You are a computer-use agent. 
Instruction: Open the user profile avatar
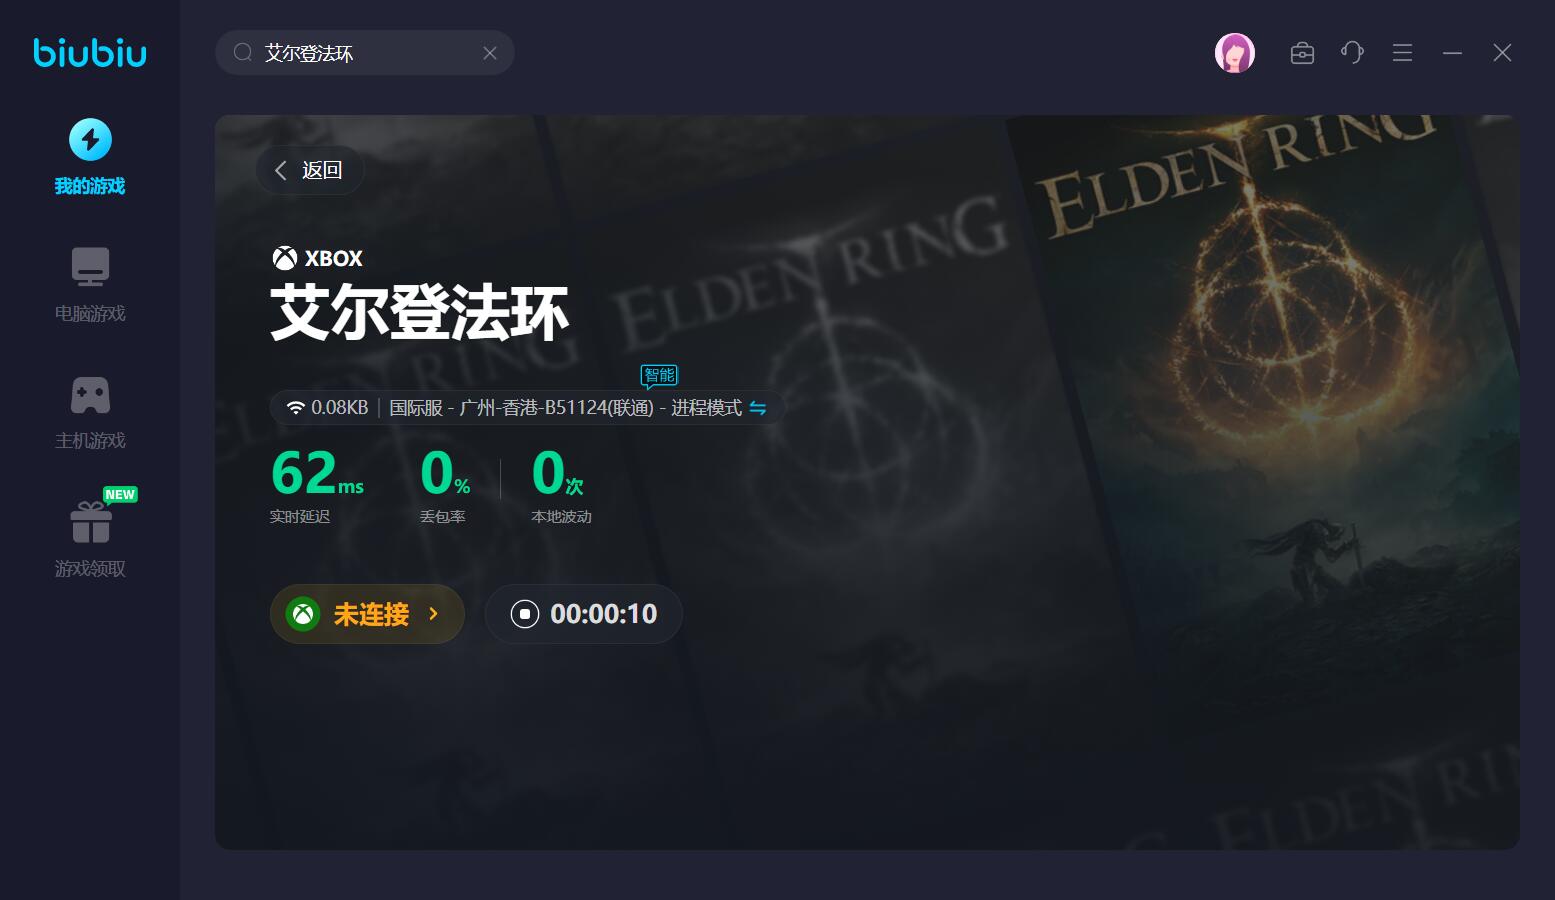[1235, 53]
